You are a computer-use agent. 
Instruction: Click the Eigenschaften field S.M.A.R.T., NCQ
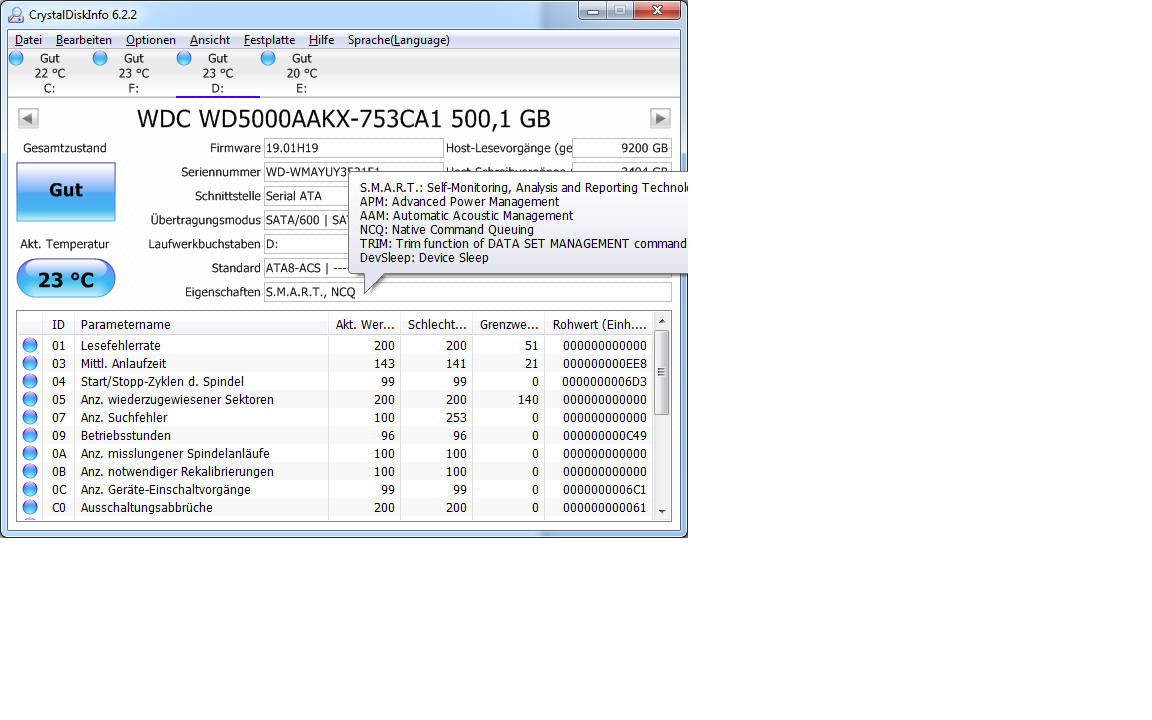point(467,292)
